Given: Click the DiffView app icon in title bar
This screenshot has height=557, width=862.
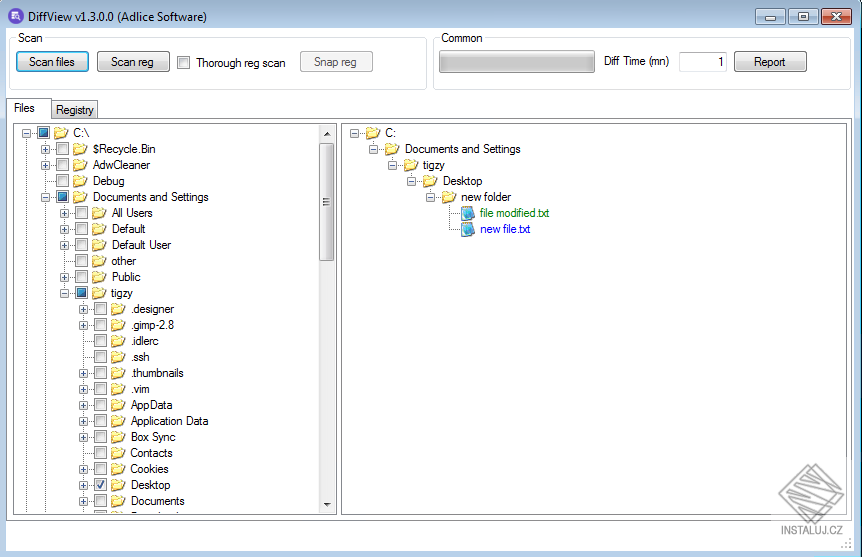Looking at the screenshot, I should 16,16.
